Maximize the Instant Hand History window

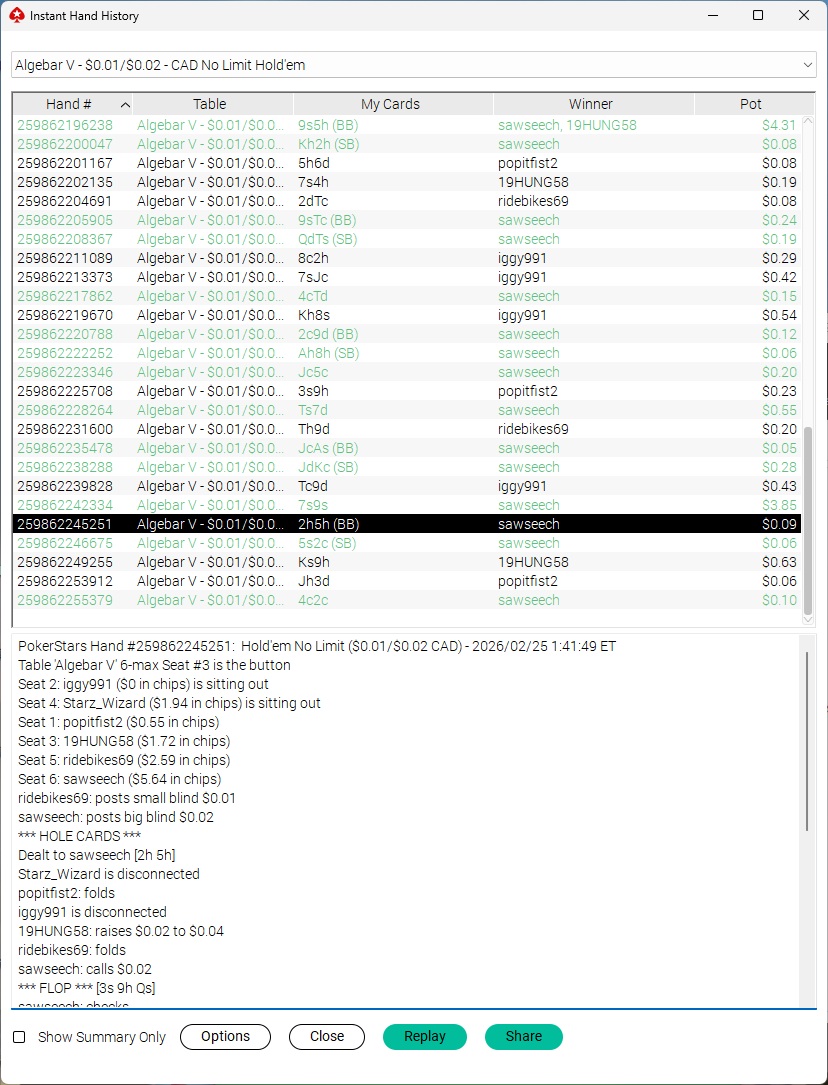(x=758, y=15)
